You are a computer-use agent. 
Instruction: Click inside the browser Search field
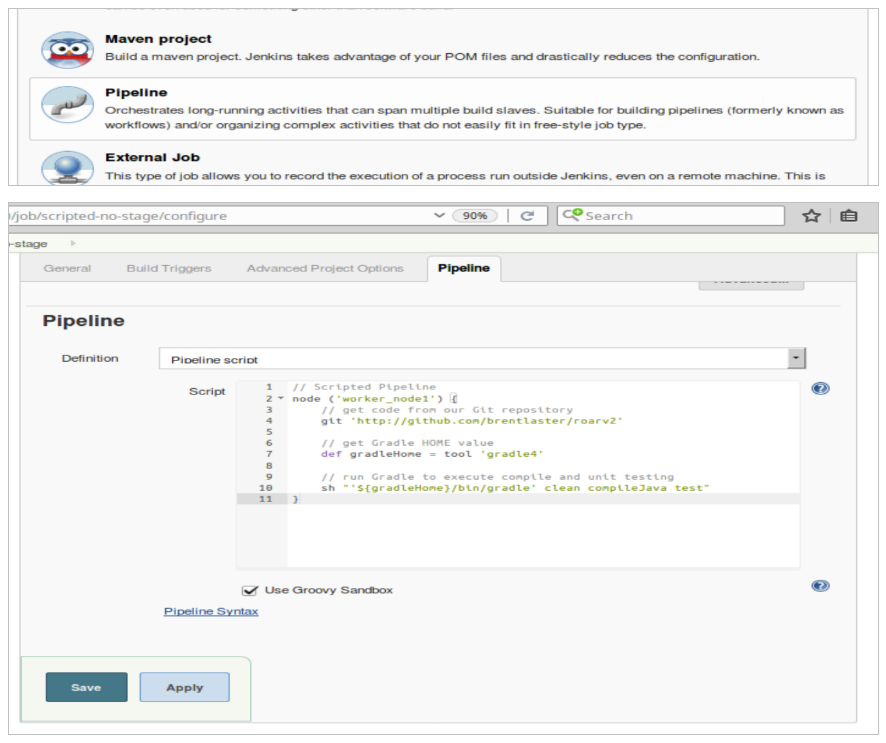coord(680,216)
